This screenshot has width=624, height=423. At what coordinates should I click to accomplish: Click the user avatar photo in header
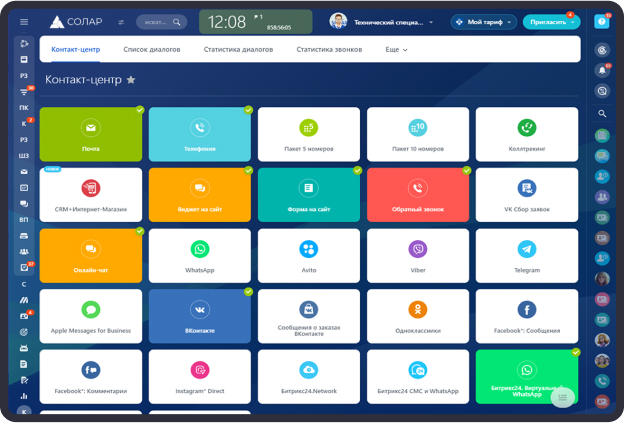pyautogui.click(x=338, y=21)
